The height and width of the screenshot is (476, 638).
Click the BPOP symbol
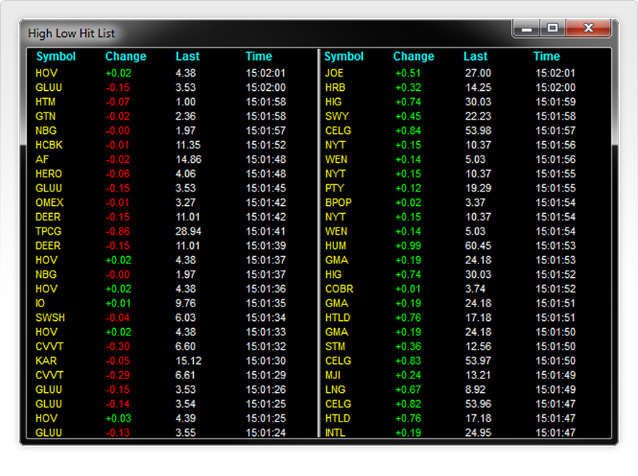339,202
